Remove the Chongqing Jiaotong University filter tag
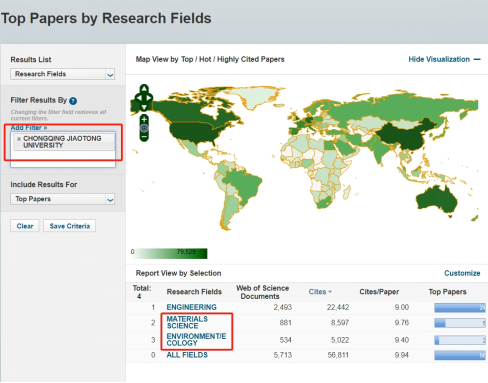Viewport: 488px width, 383px height. (19, 139)
